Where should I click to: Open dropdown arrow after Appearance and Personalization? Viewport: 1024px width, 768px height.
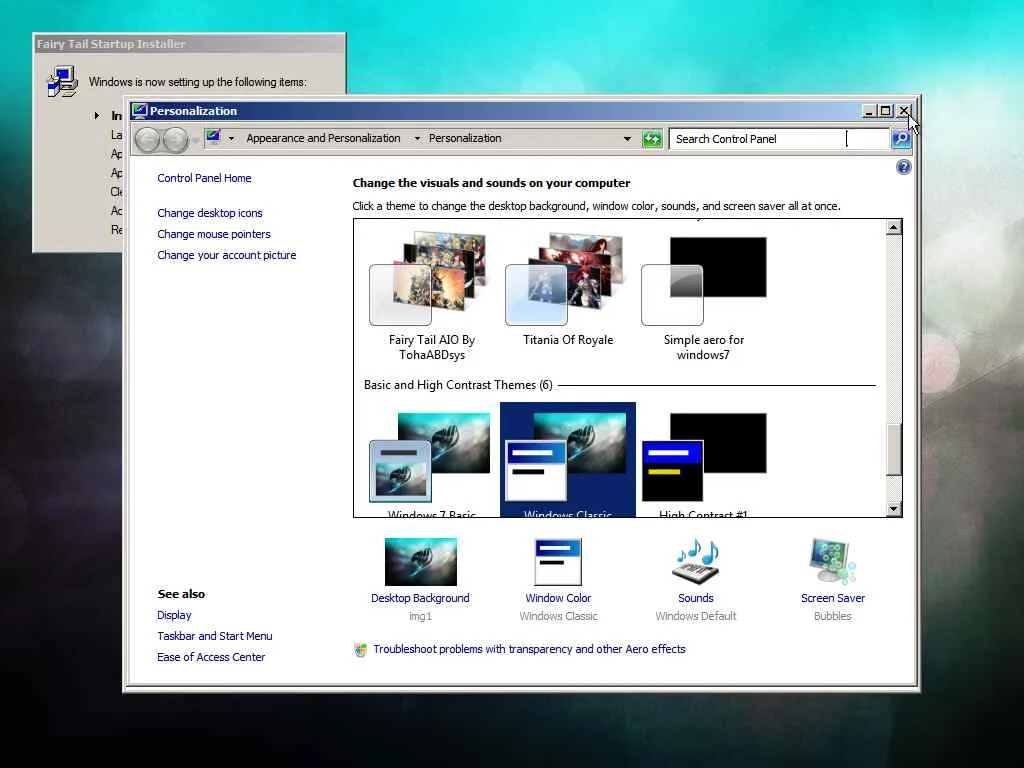coord(417,138)
